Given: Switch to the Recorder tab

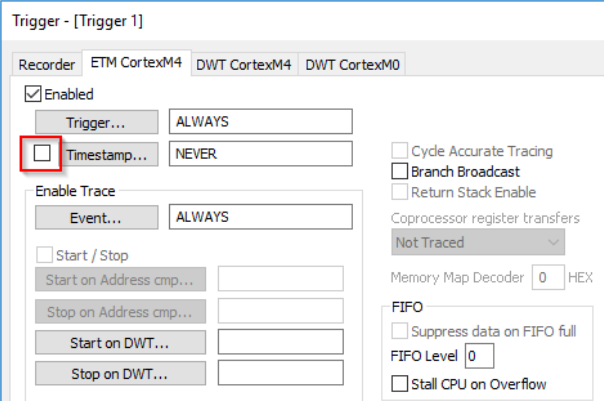Looking at the screenshot, I should click(x=47, y=65).
